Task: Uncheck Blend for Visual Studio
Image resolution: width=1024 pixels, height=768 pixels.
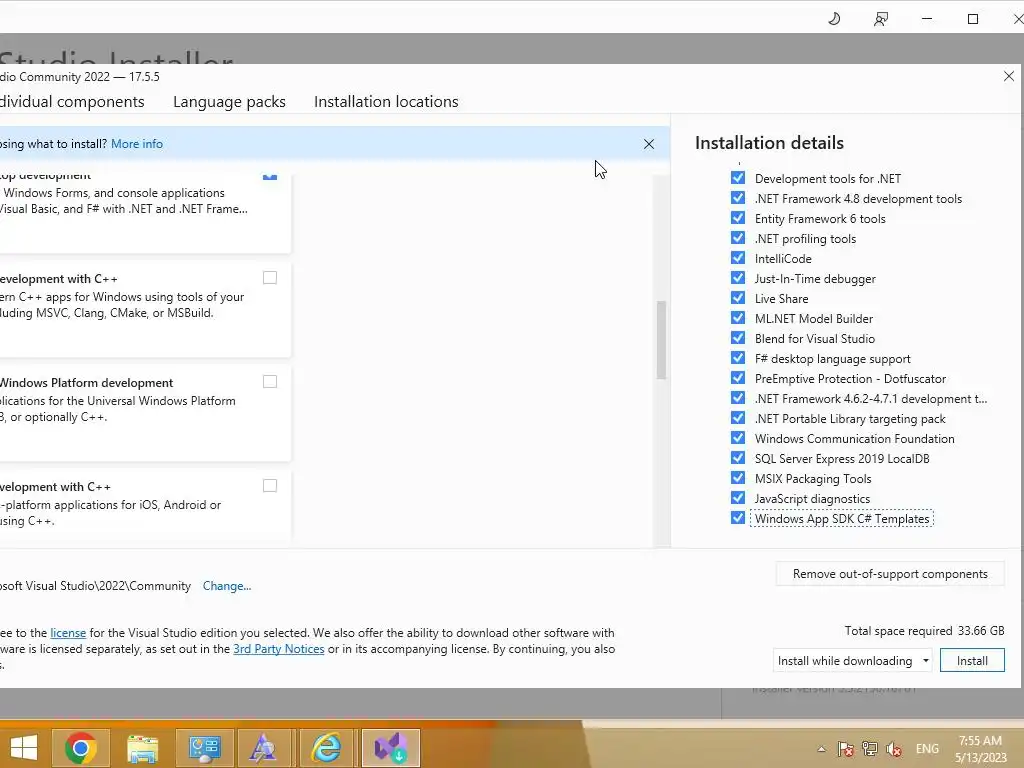Action: [738, 338]
